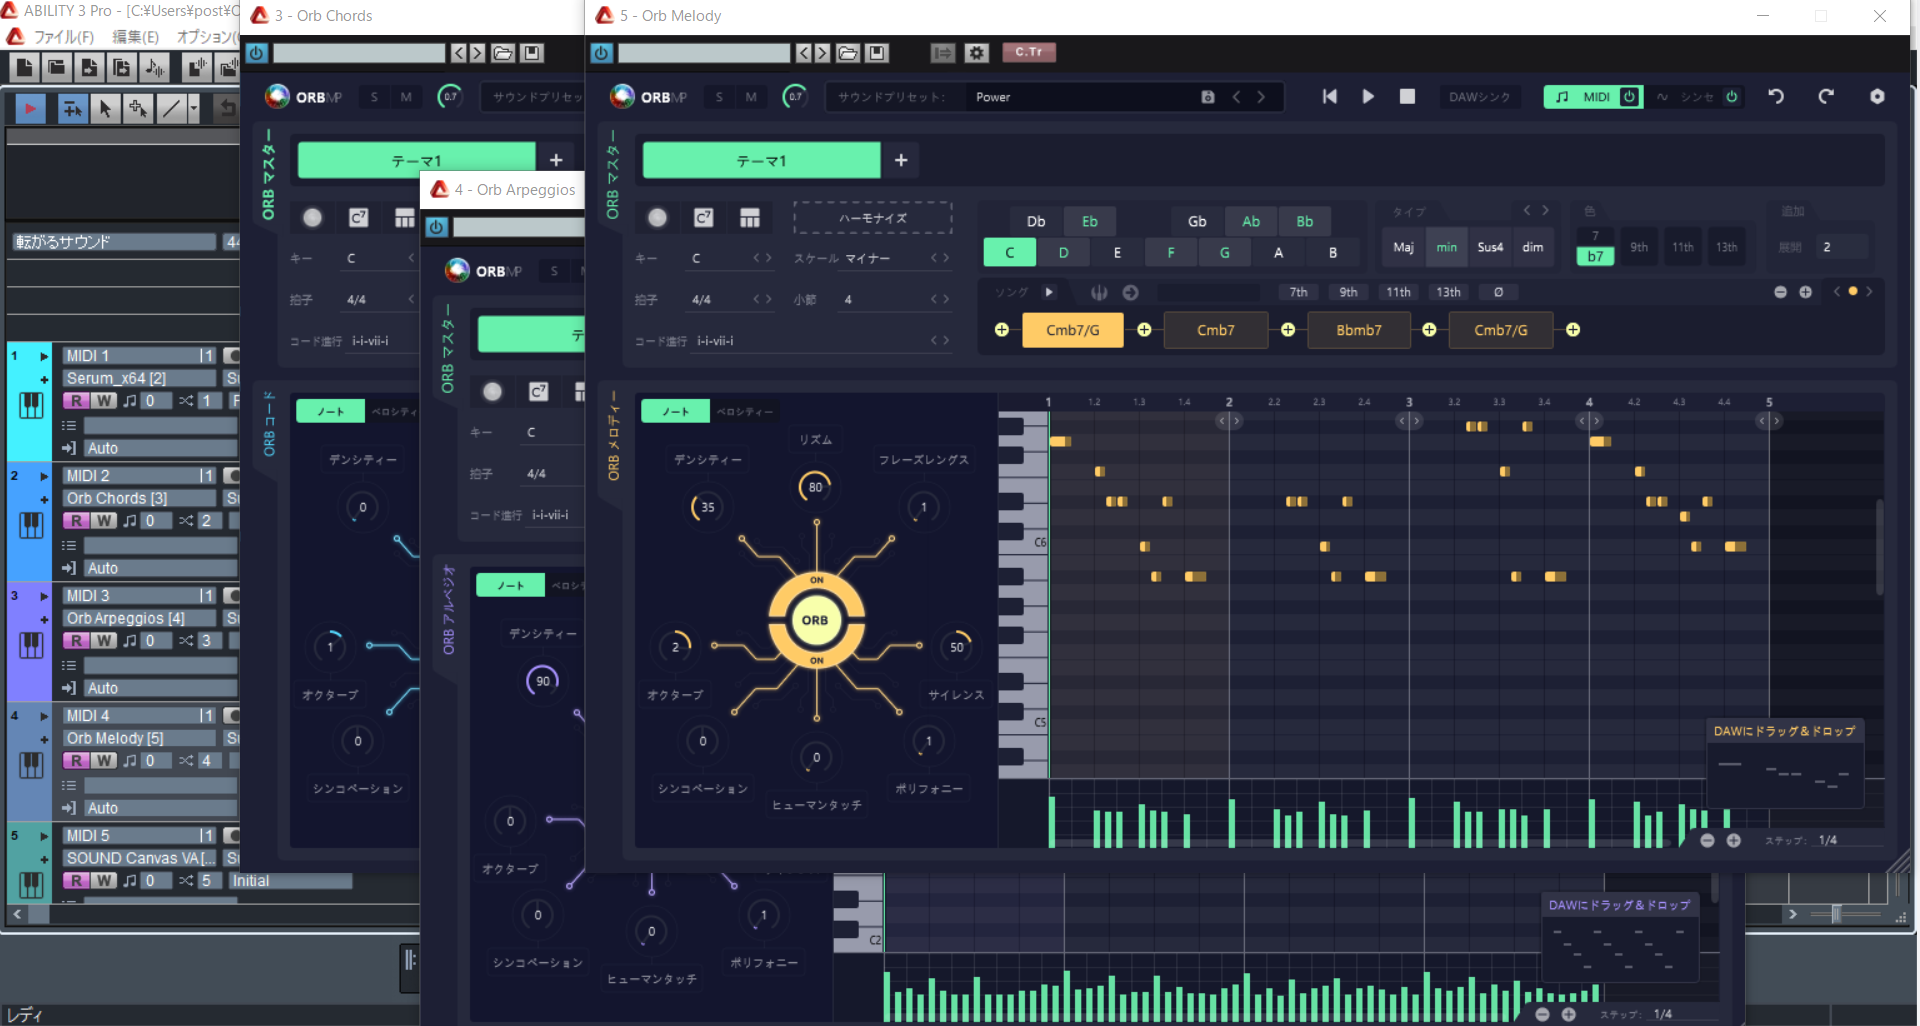Viewport: 1920px width, 1026px height.
Task: Select the line draw tool in ABILITY toolbar
Action: [172, 108]
